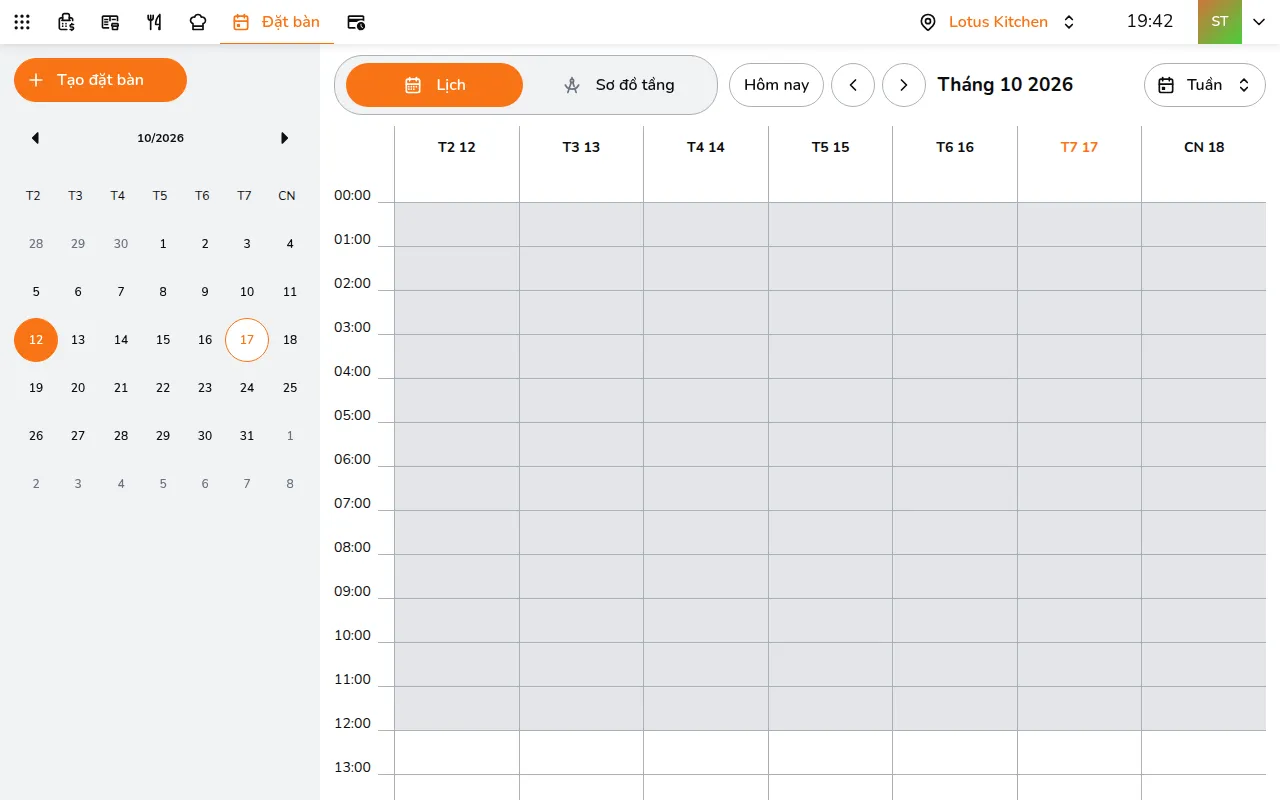Open the cash register icon in top bar
This screenshot has height=800, width=1280.
pyautogui.click(x=66, y=22)
